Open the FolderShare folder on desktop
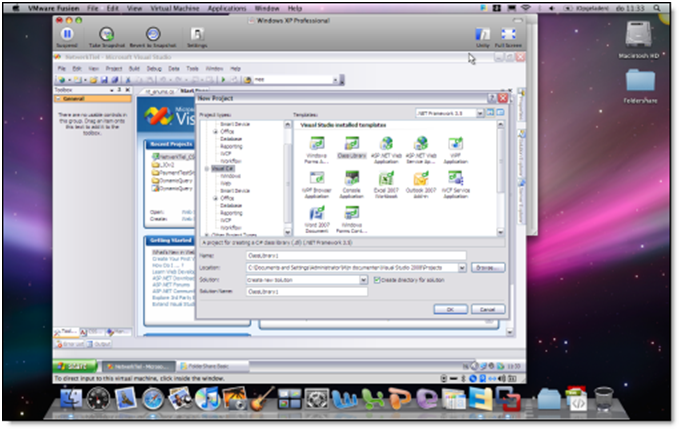Screen dimensions: 681x431 (640, 87)
